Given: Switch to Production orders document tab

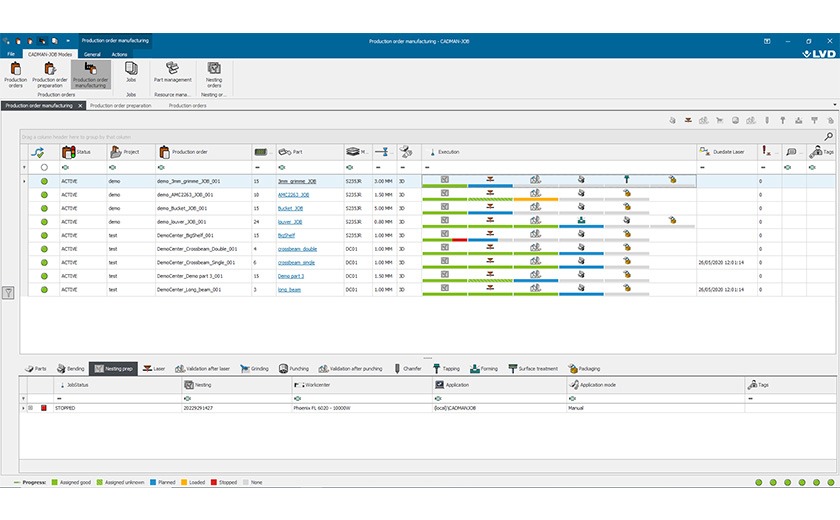Looking at the screenshot, I should click(x=188, y=105).
